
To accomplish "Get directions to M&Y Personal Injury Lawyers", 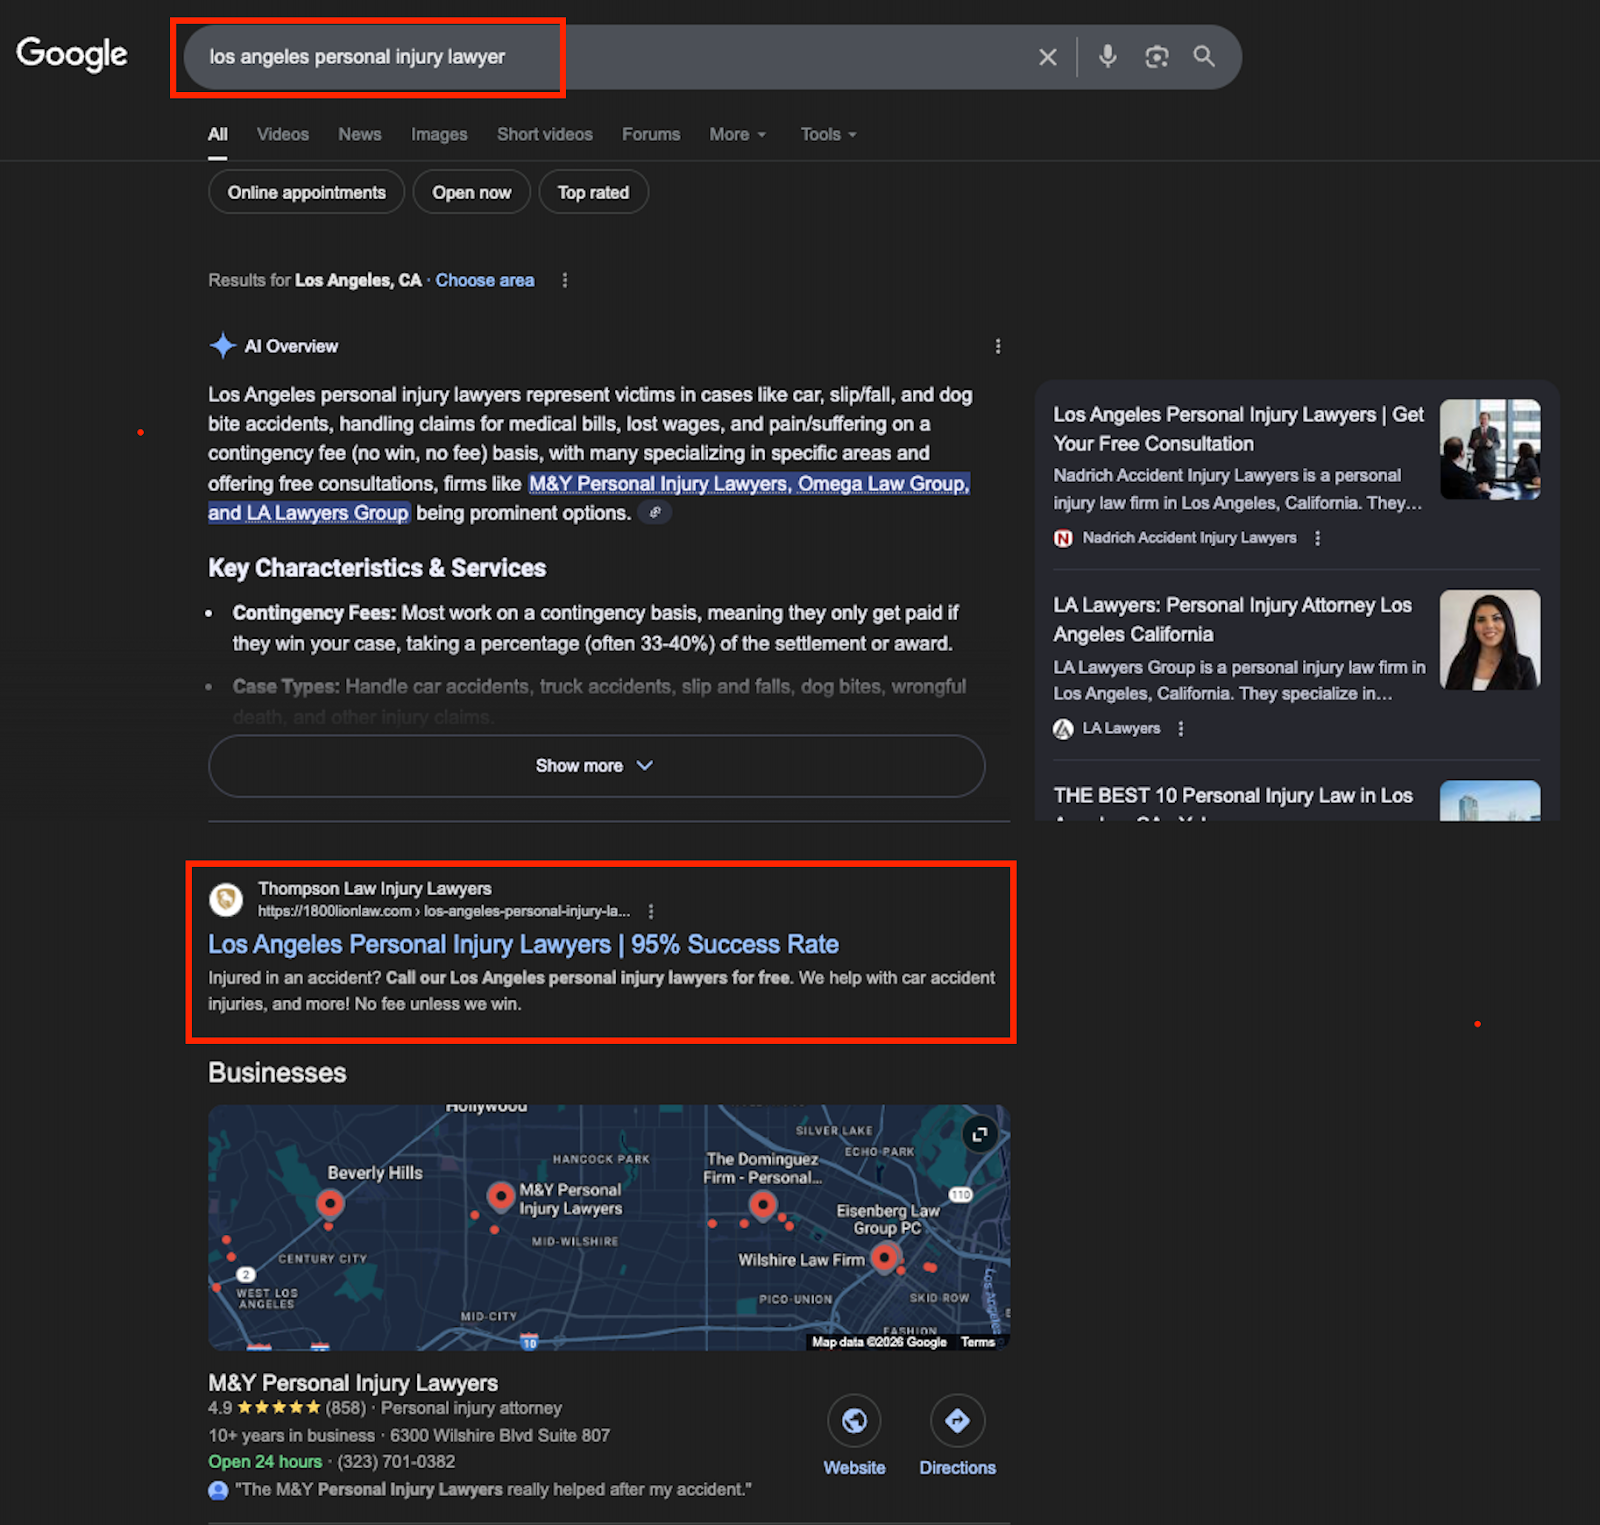I will tap(957, 1420).
